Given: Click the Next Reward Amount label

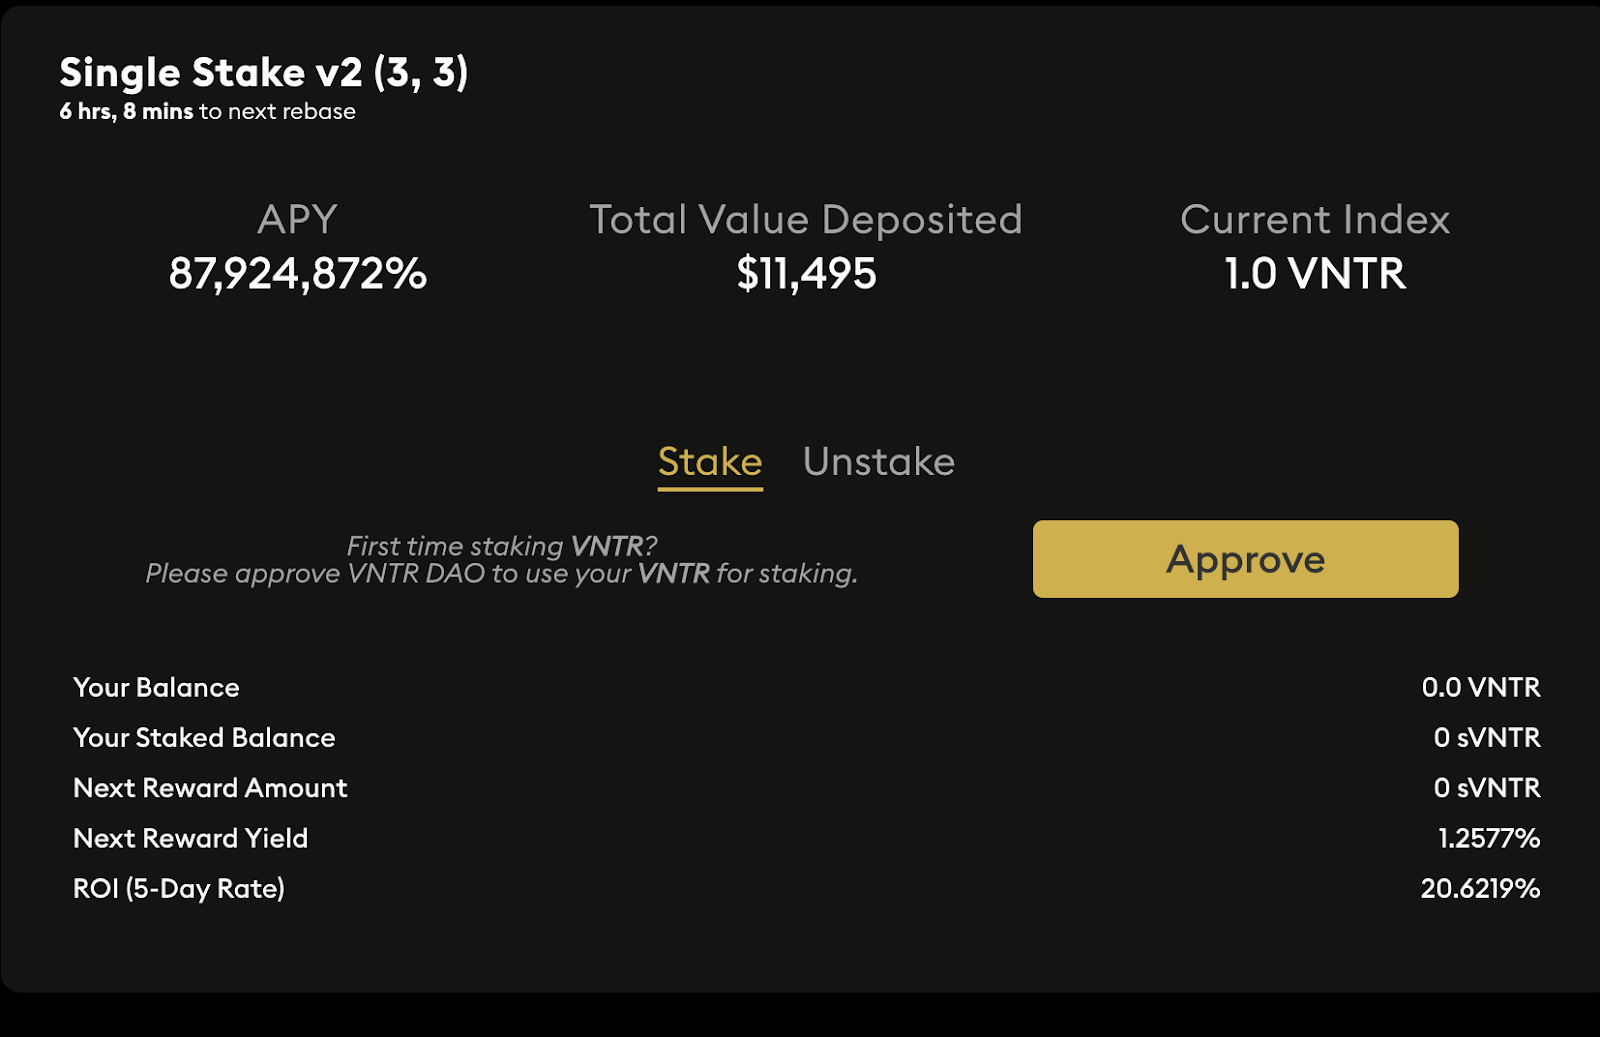Looking at the screenshot, I should point(210,788).
